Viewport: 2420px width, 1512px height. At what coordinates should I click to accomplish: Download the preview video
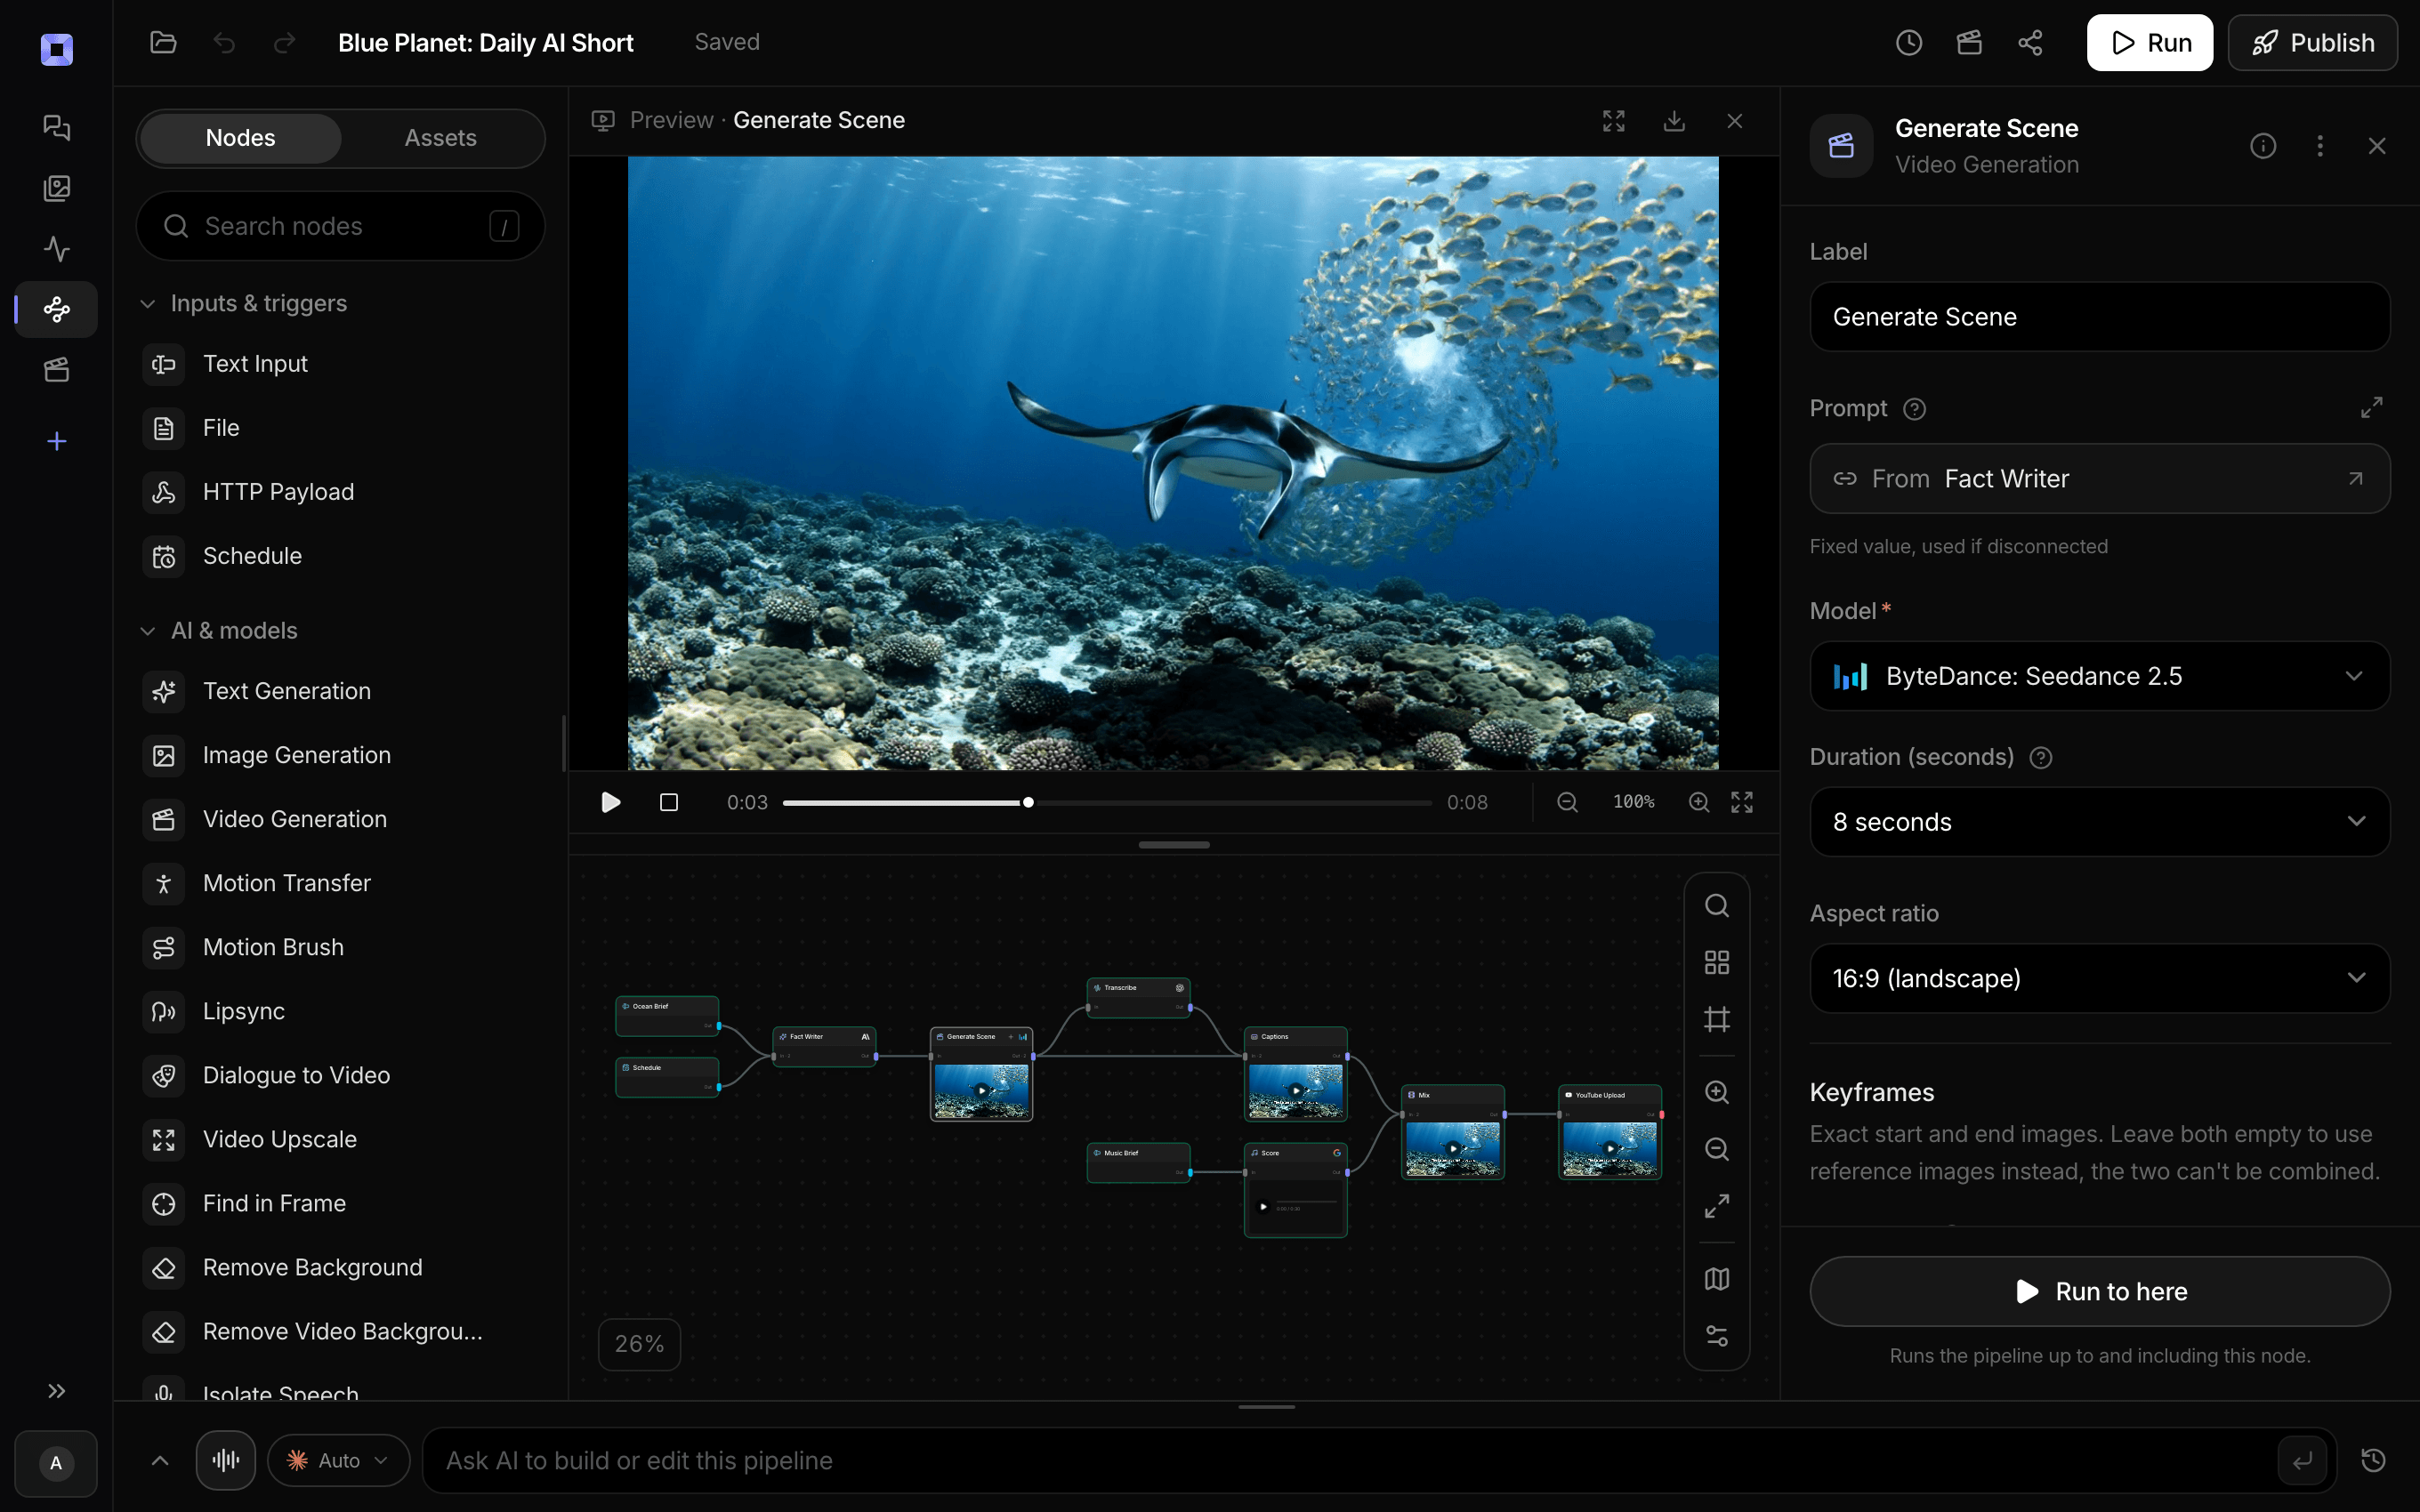coord(1674,120)
